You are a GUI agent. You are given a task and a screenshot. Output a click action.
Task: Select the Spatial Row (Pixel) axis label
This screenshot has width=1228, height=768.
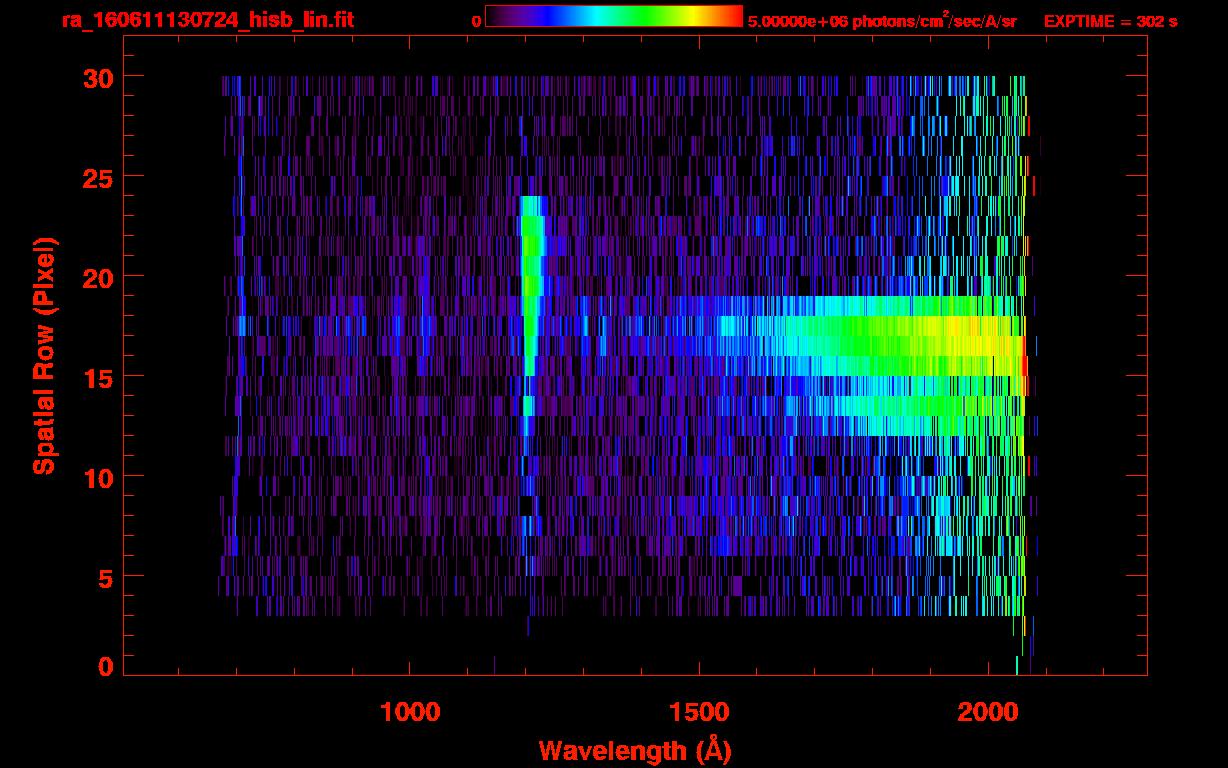click(44, 355)
